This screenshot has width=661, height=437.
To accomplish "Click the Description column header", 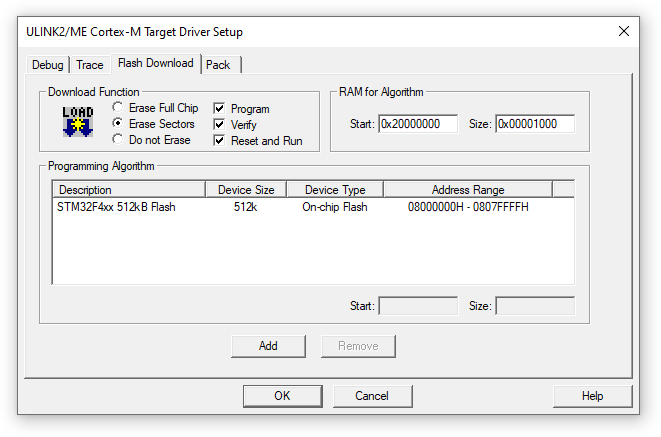I will pos(129,190).
